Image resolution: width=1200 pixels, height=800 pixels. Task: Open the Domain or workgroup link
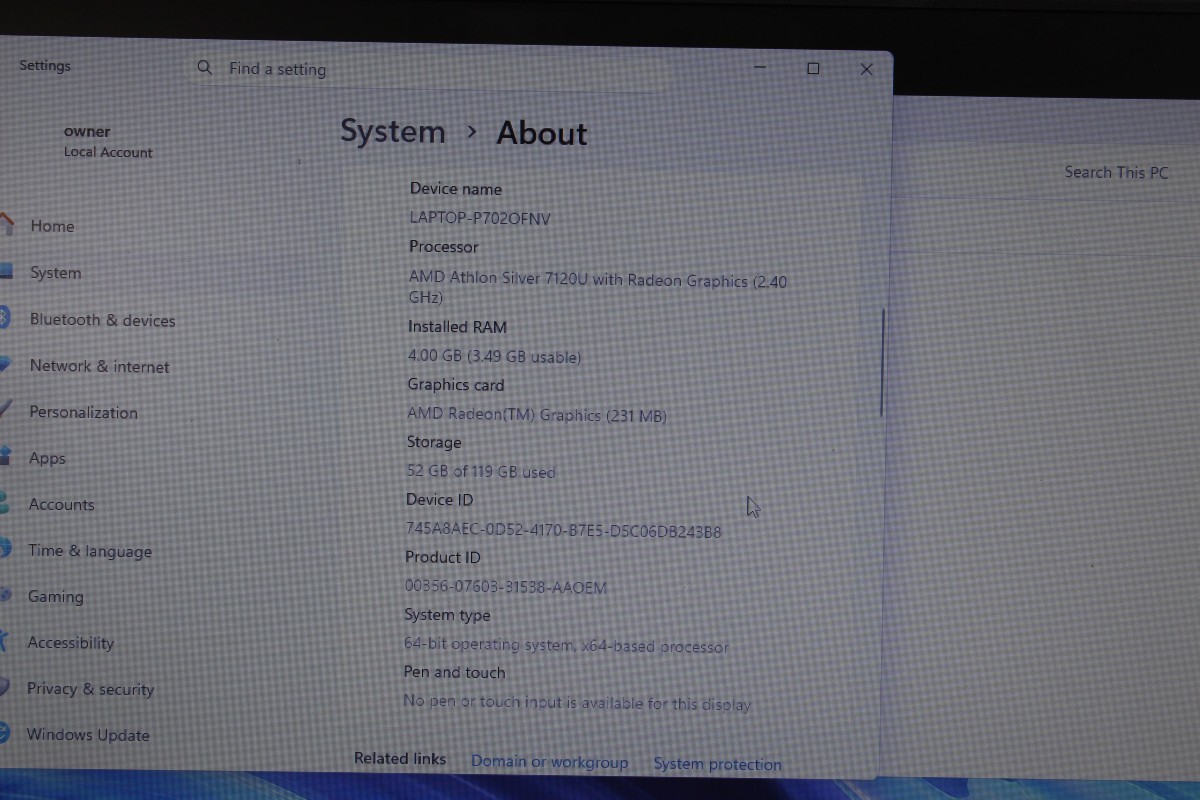pyautogui.click(x=549, y=762)
